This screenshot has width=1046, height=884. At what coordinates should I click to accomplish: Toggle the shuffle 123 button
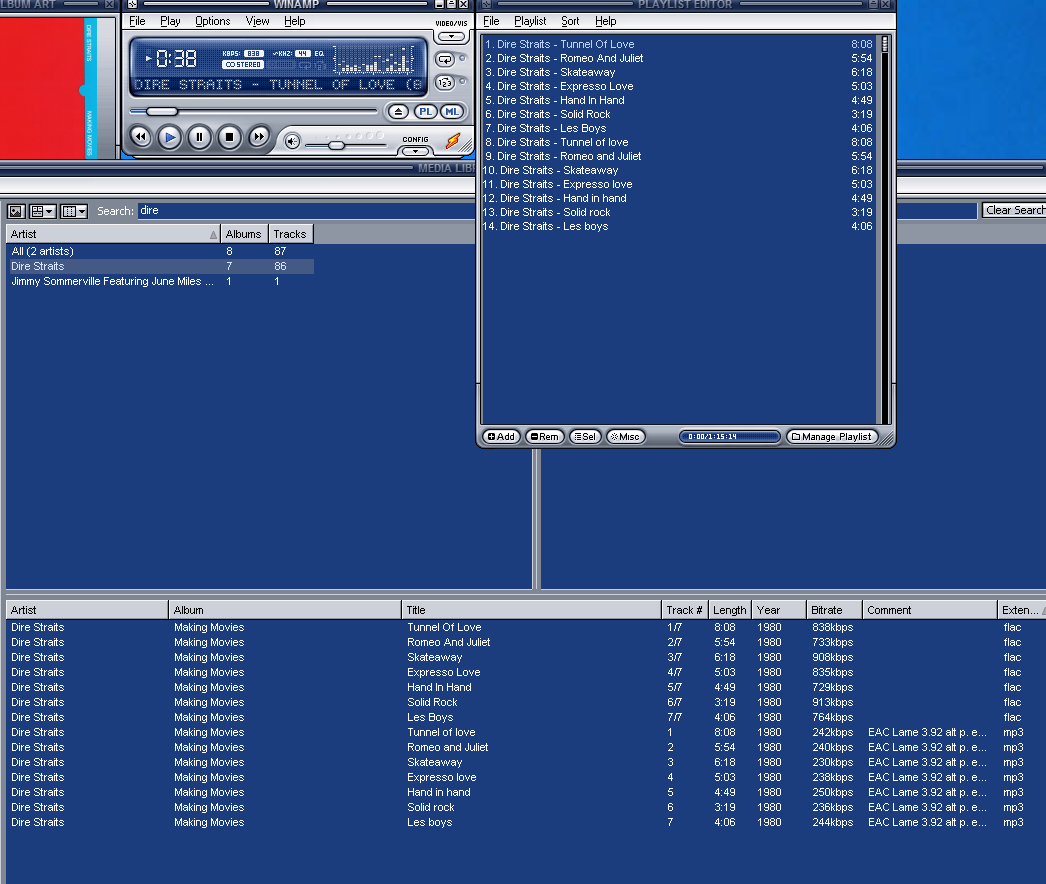click(445, 83)
